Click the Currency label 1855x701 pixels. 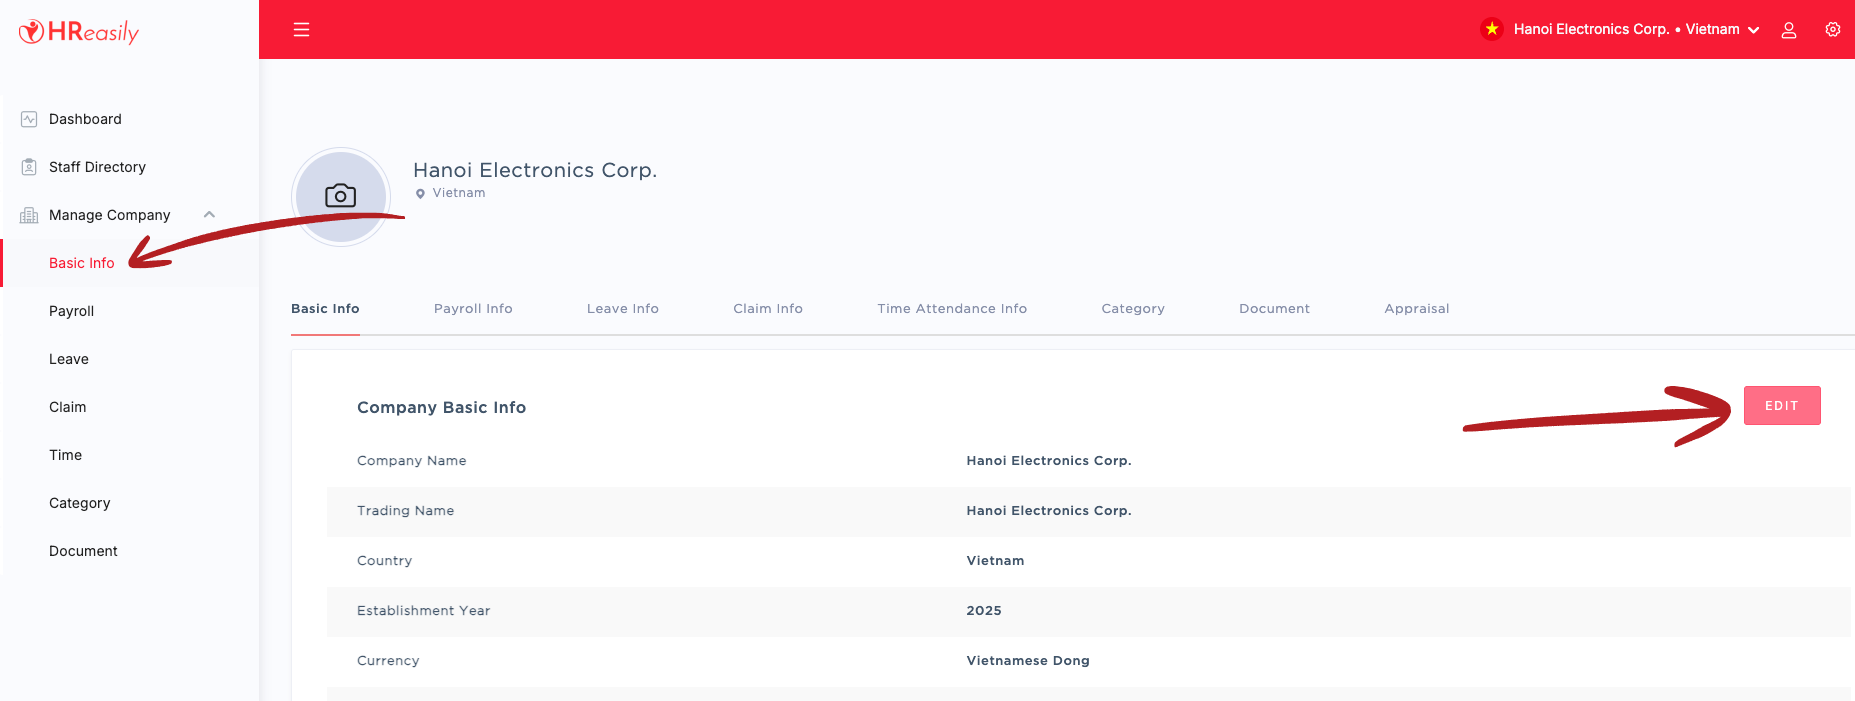click(x=388, y=661)
